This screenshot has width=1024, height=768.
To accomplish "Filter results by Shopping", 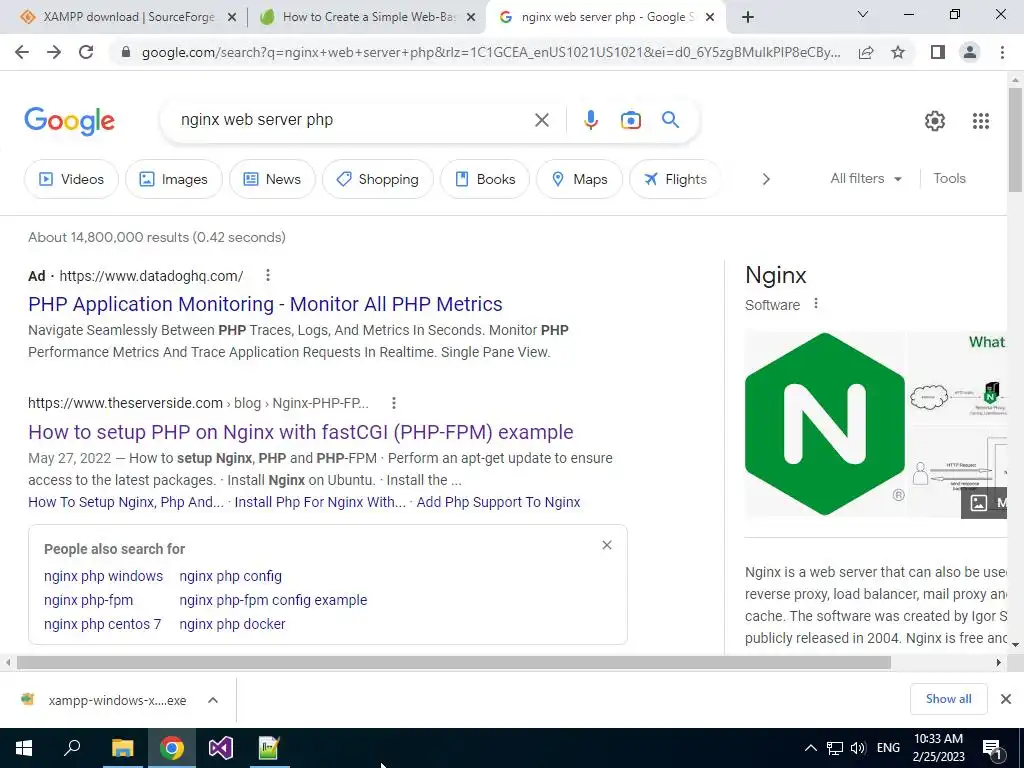I will (377, 179).
